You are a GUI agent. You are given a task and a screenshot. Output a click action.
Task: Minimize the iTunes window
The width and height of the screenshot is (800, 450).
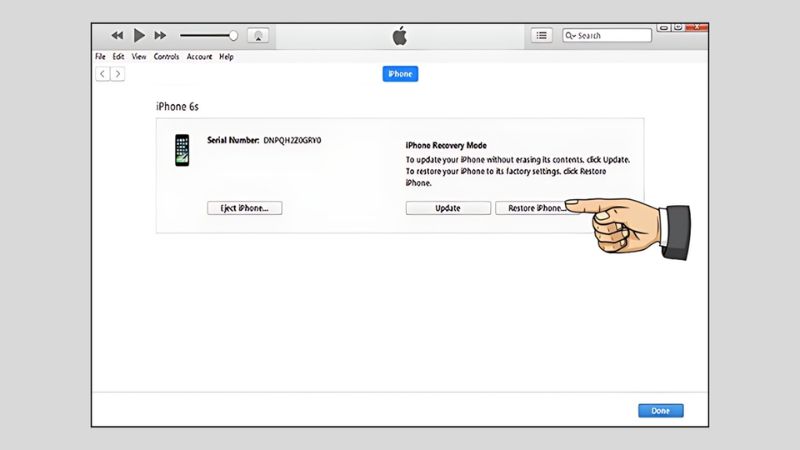664,28
